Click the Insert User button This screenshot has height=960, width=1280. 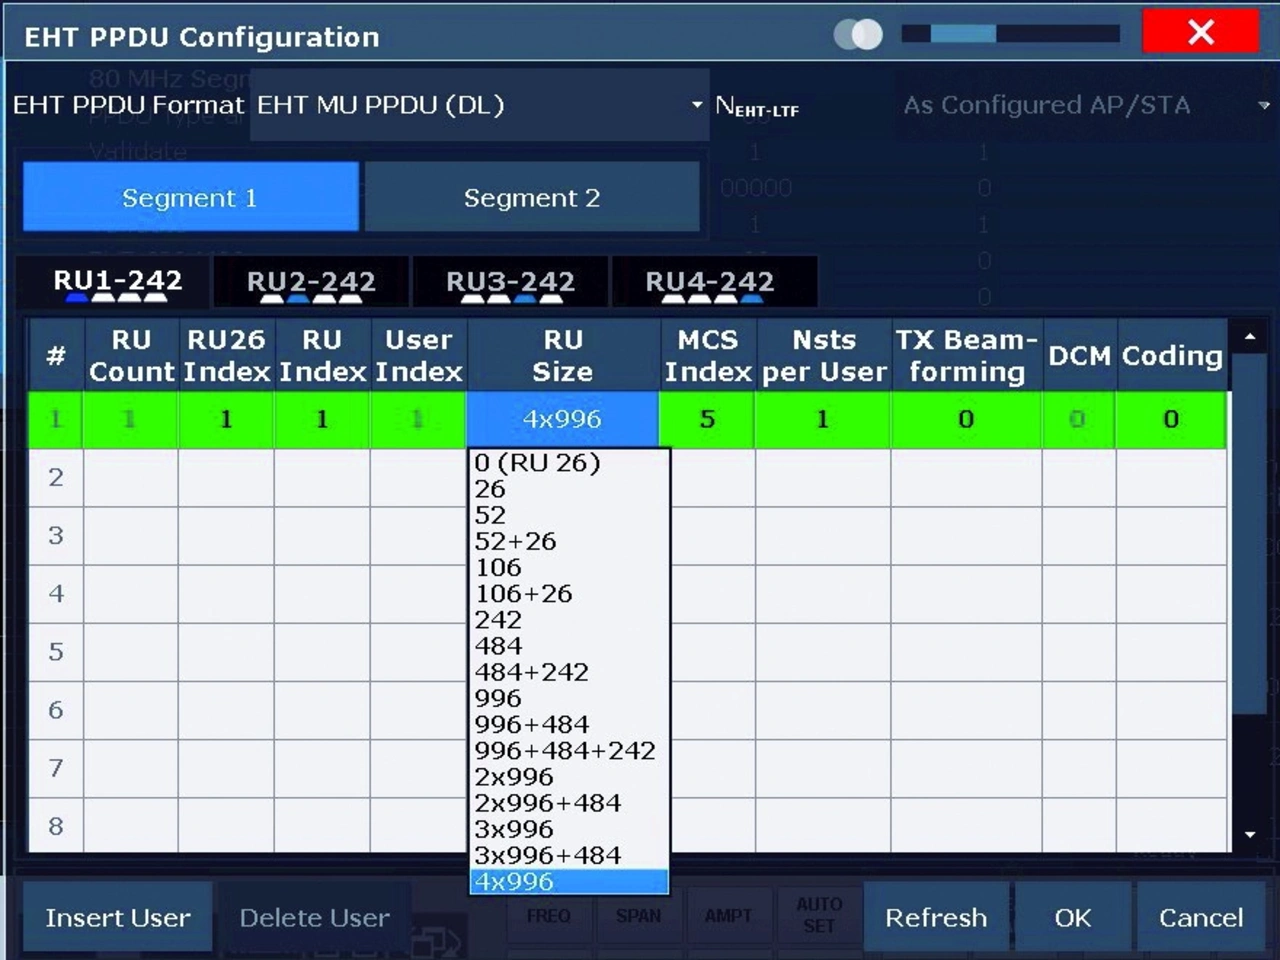(117, 917)
